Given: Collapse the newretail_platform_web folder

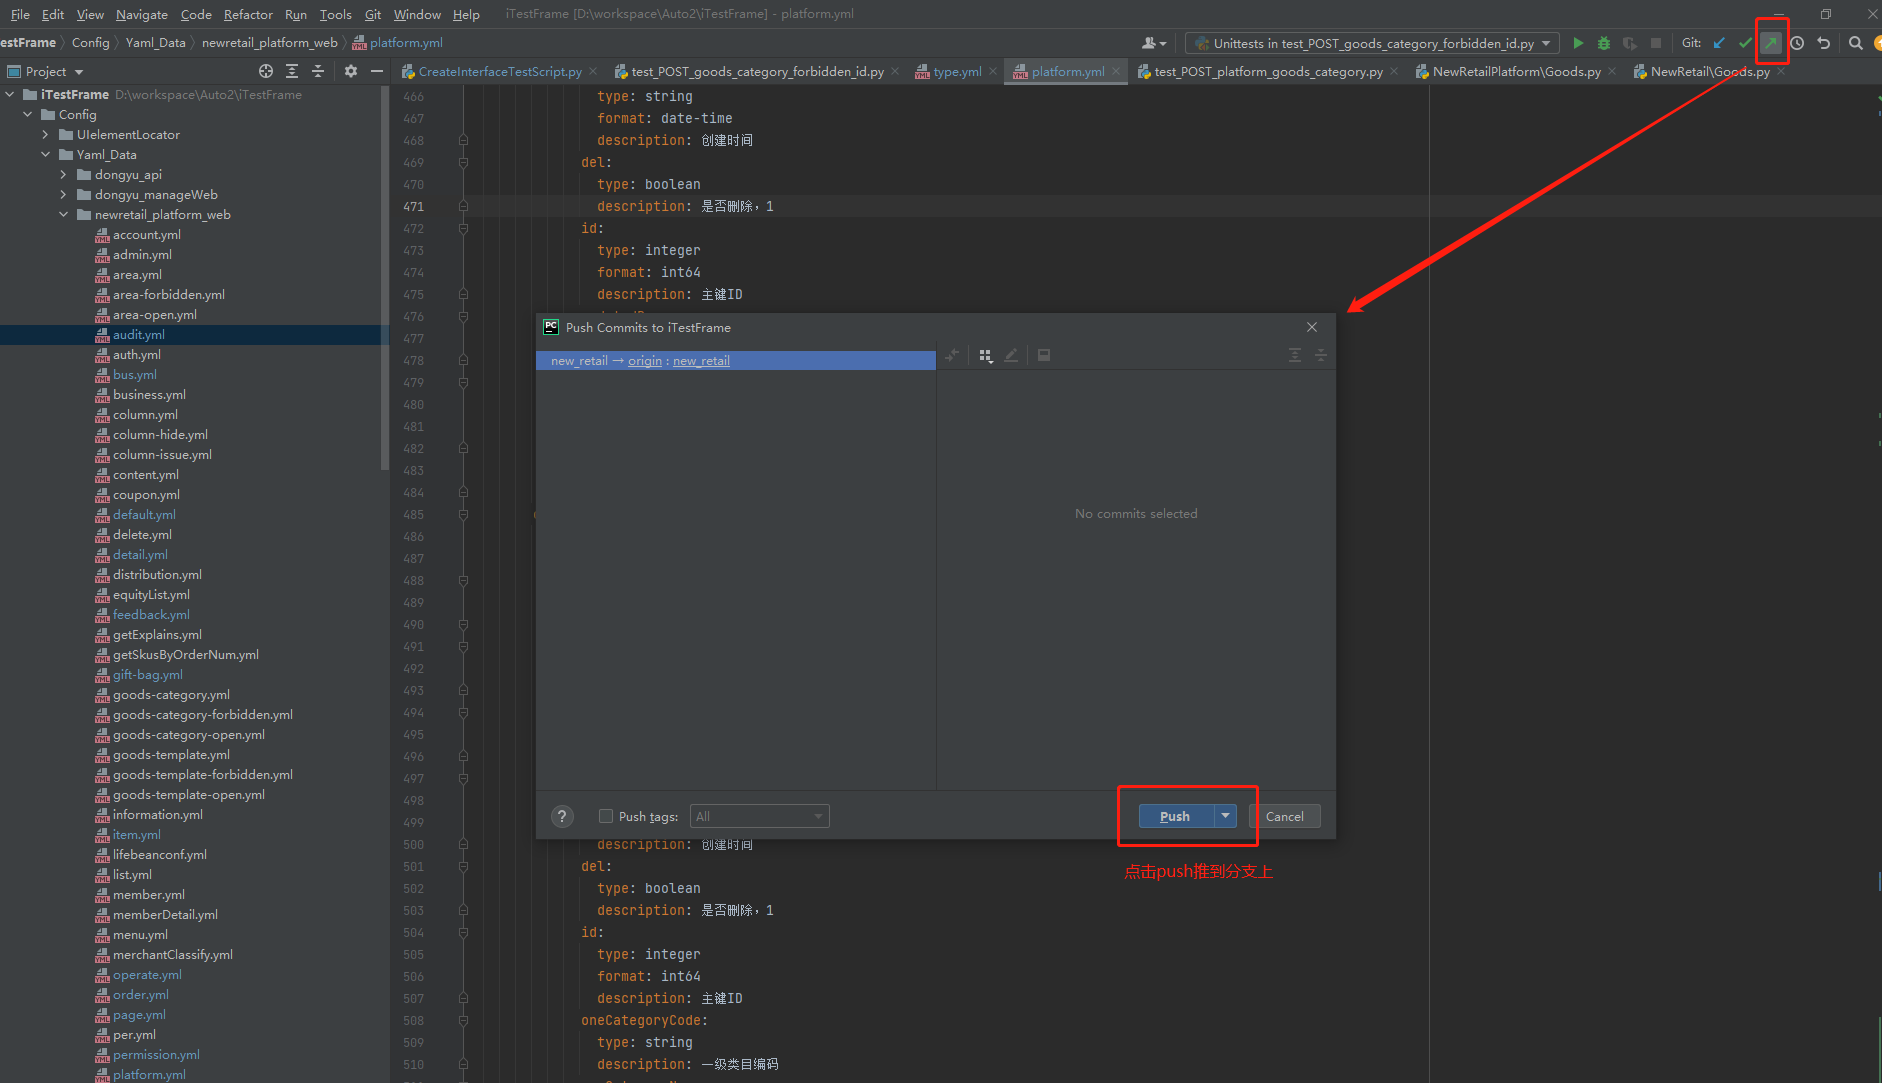Looking at the screenshot, I should point(64,214).
